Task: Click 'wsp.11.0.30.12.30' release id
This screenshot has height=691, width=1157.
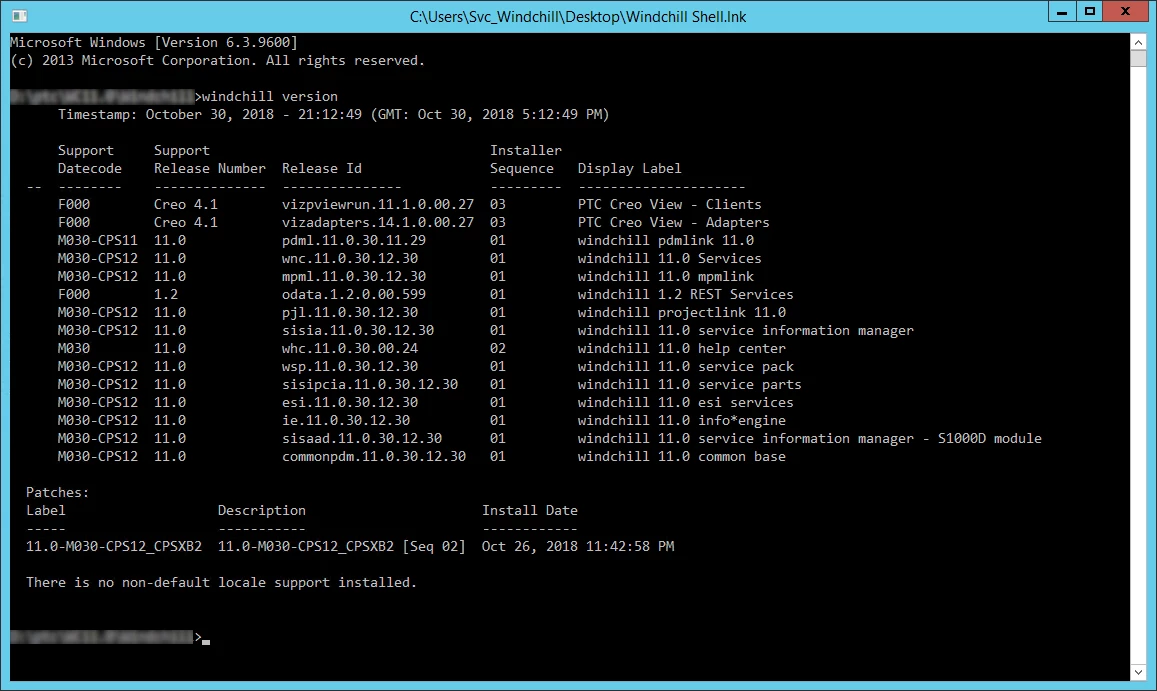Action: click(350, 366)
